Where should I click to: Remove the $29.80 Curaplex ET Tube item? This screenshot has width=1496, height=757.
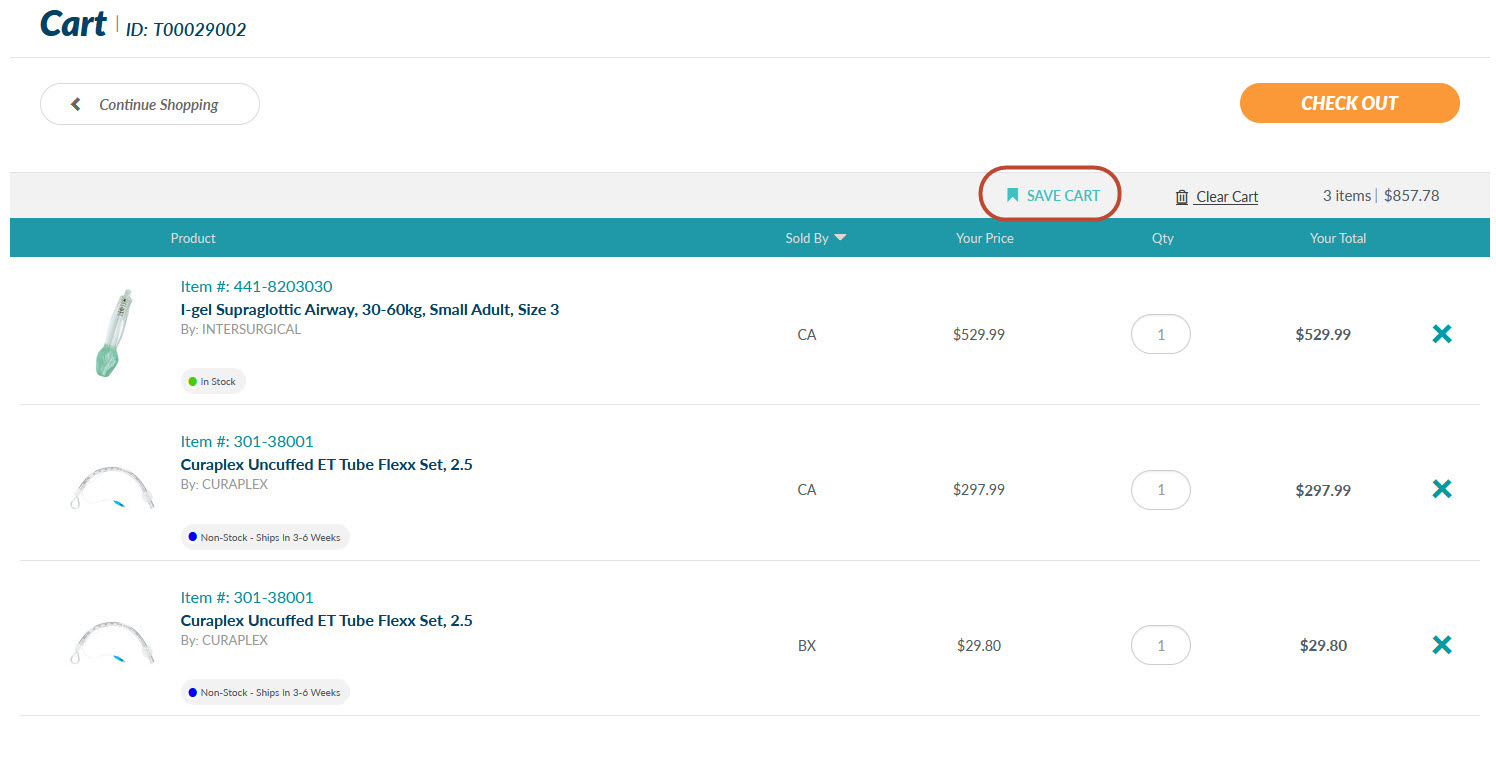tap(1441, 645)
